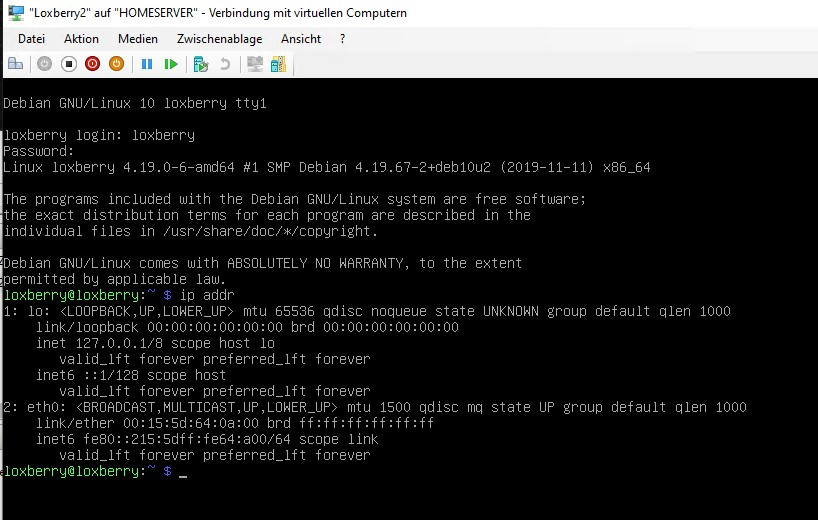Image resolution: width=818 pixels, height=520 pixels.
Task: Open the Datei menu
Action: pyautogui.click(x=31, y=39)
